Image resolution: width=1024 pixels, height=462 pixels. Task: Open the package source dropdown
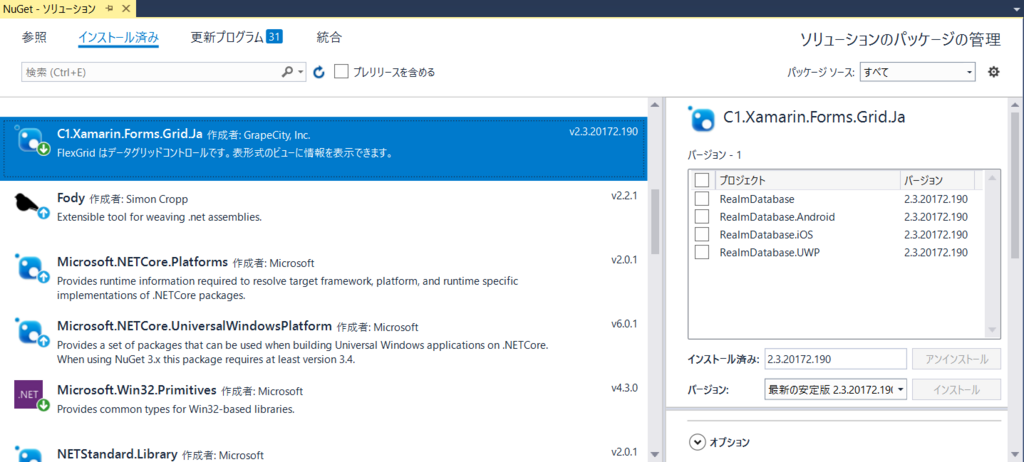[x=918, y=72]
